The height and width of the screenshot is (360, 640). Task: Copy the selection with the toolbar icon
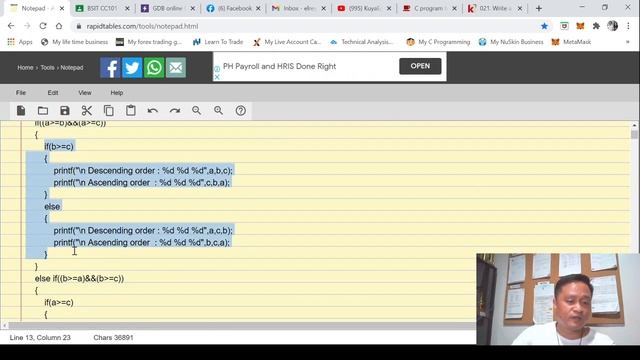109,111
